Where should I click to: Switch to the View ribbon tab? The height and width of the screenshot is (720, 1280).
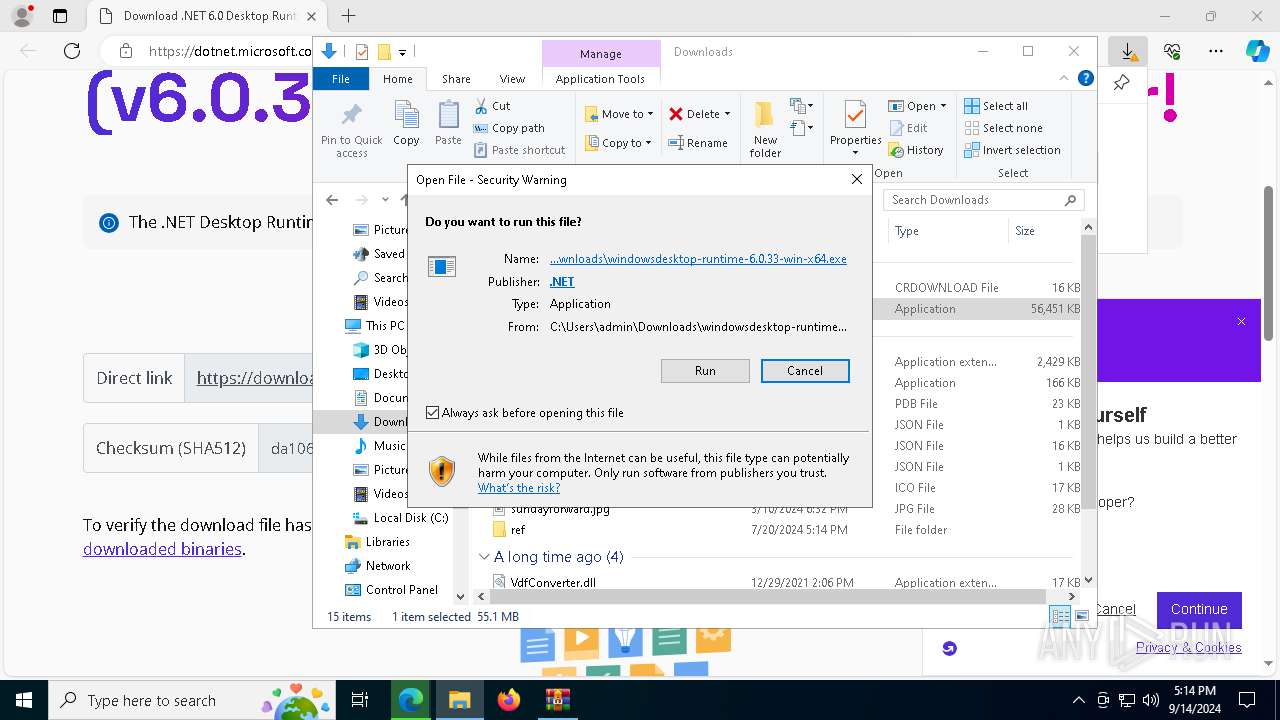[x=512, y=79]
